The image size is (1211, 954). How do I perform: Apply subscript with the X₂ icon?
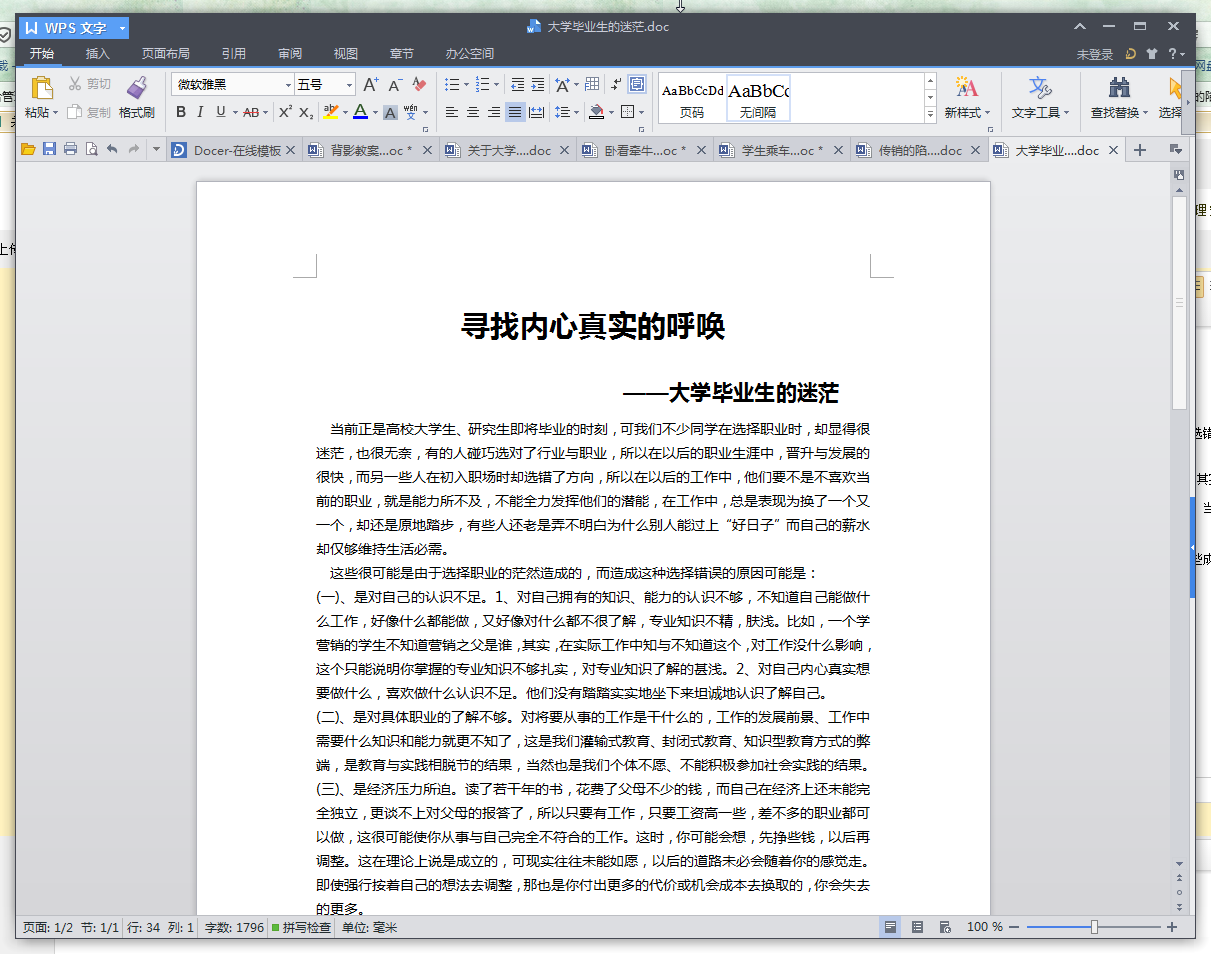[x=306, y=112]
